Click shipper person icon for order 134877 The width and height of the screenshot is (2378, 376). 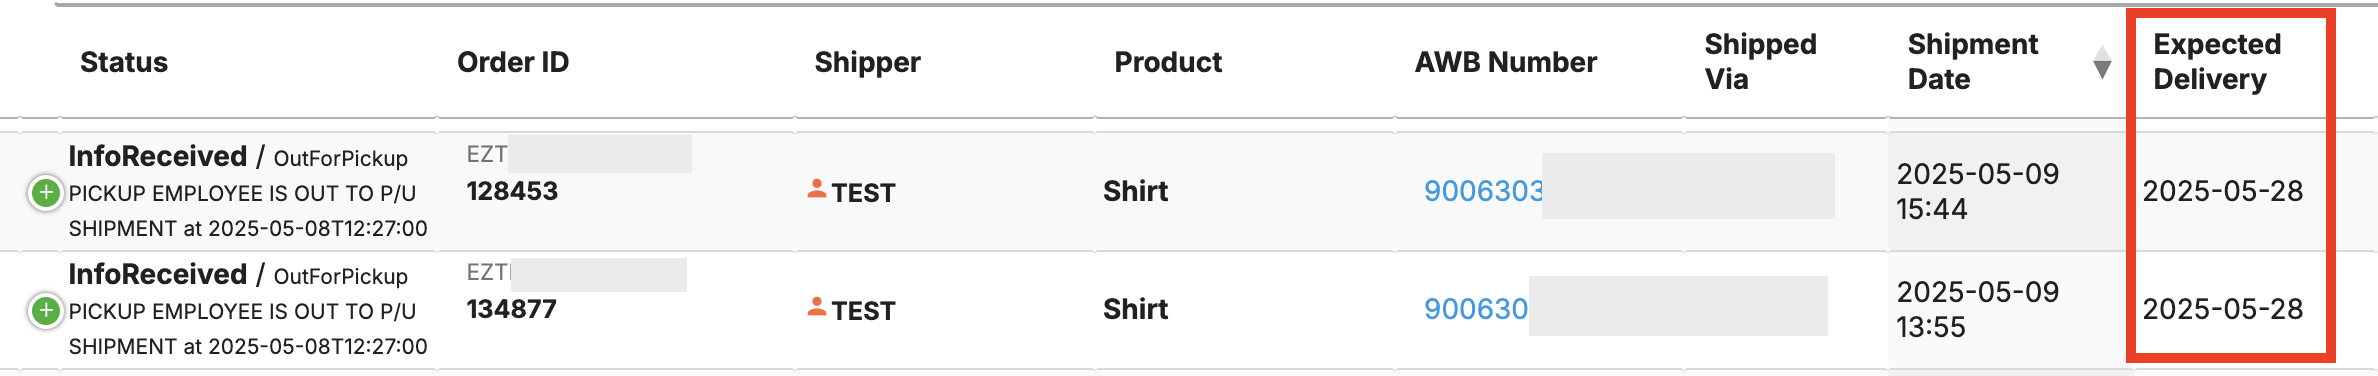point(817,307)
